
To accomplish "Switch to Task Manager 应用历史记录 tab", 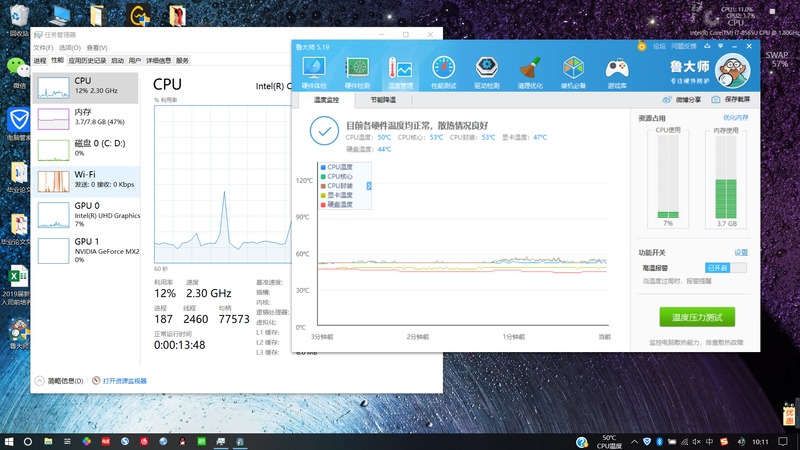I will (x=87, y=61).
